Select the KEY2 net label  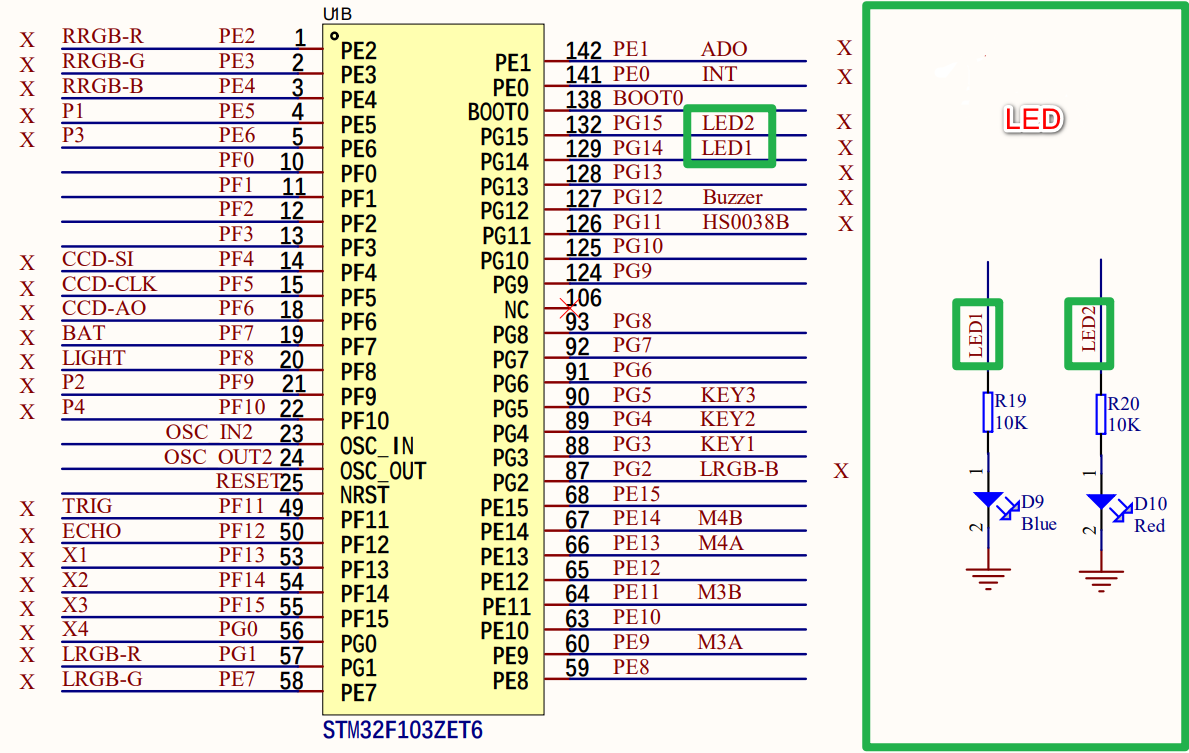(x=727, y=419)
